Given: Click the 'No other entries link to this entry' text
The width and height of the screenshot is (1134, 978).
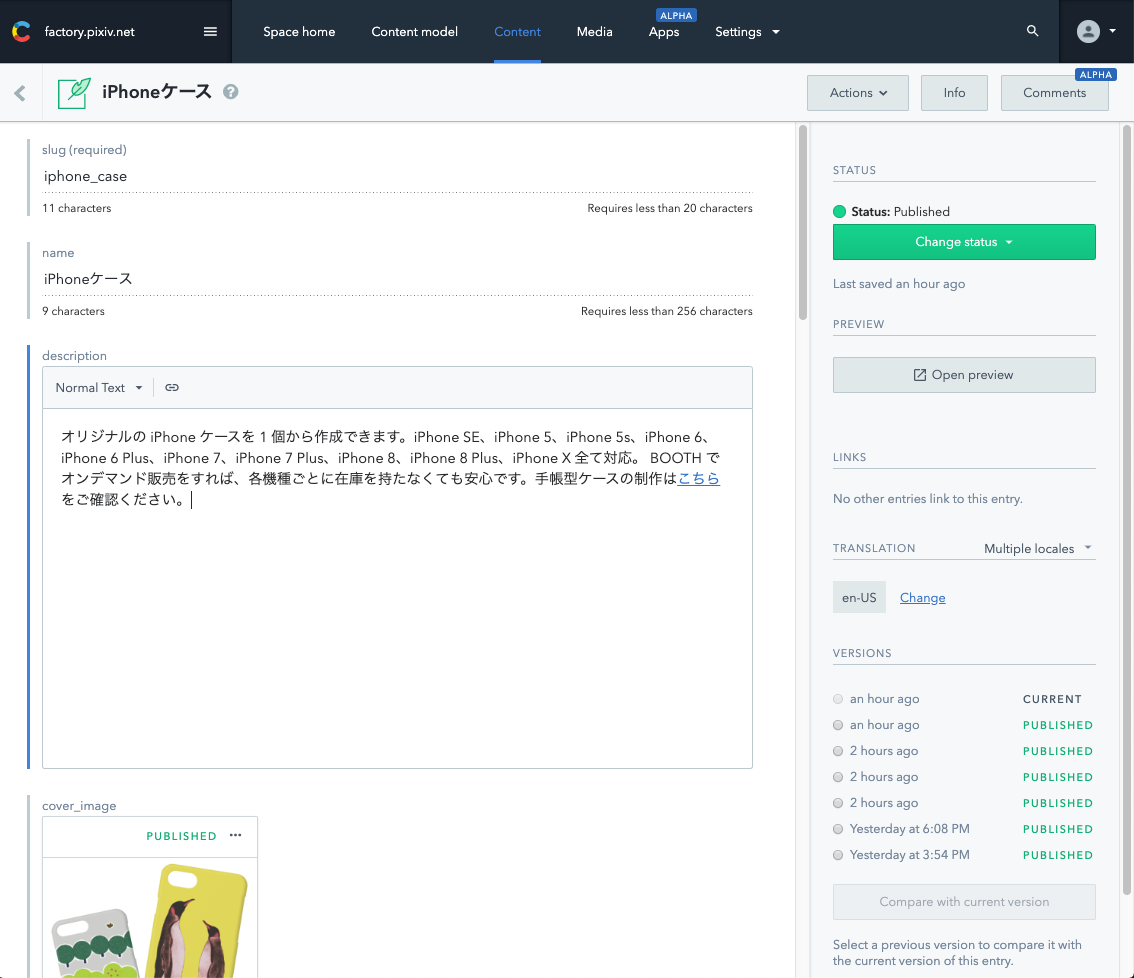Looking at the screenshot, I should (928, 498).
